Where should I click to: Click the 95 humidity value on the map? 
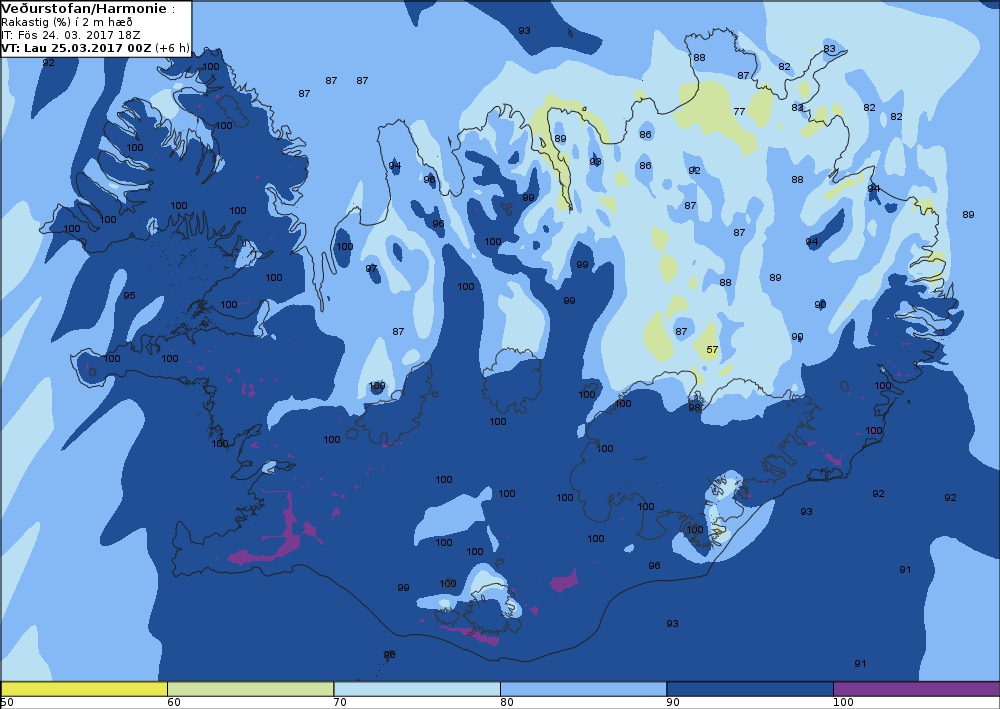(129, 295)
